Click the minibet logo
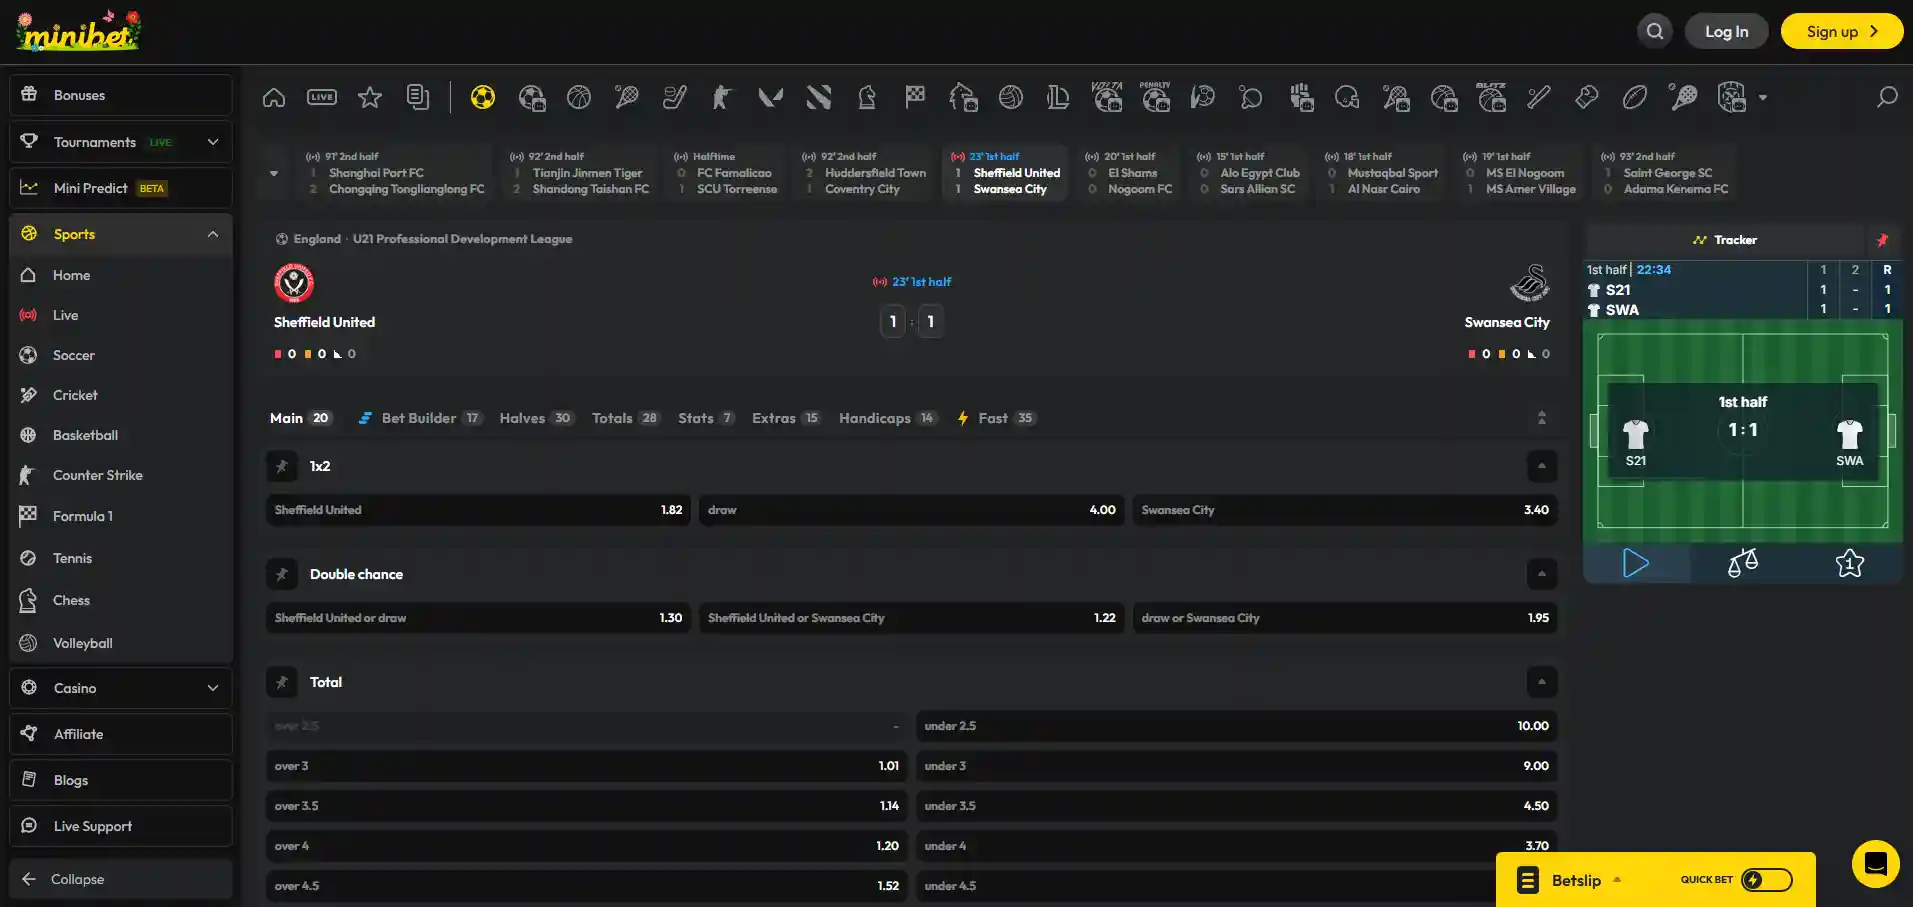1913x907 pixels. (x=78, y=31)
